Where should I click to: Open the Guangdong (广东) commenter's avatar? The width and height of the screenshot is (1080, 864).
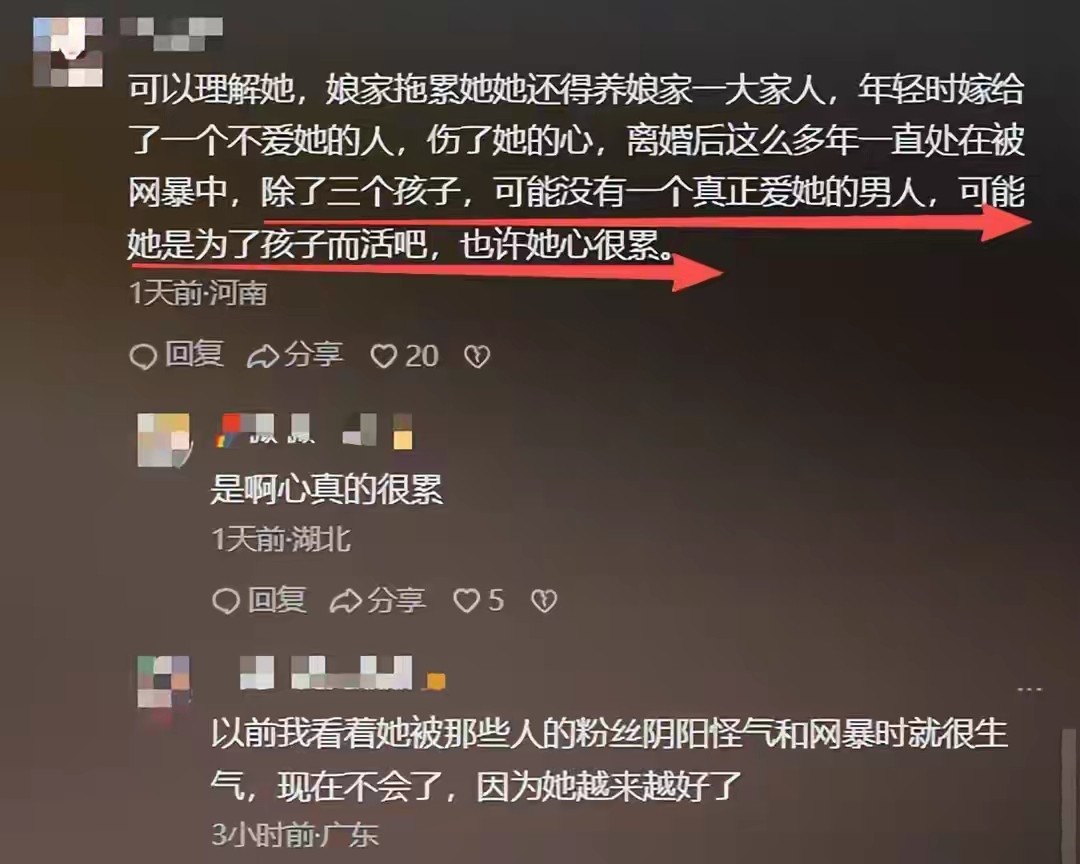coord(164,682)
